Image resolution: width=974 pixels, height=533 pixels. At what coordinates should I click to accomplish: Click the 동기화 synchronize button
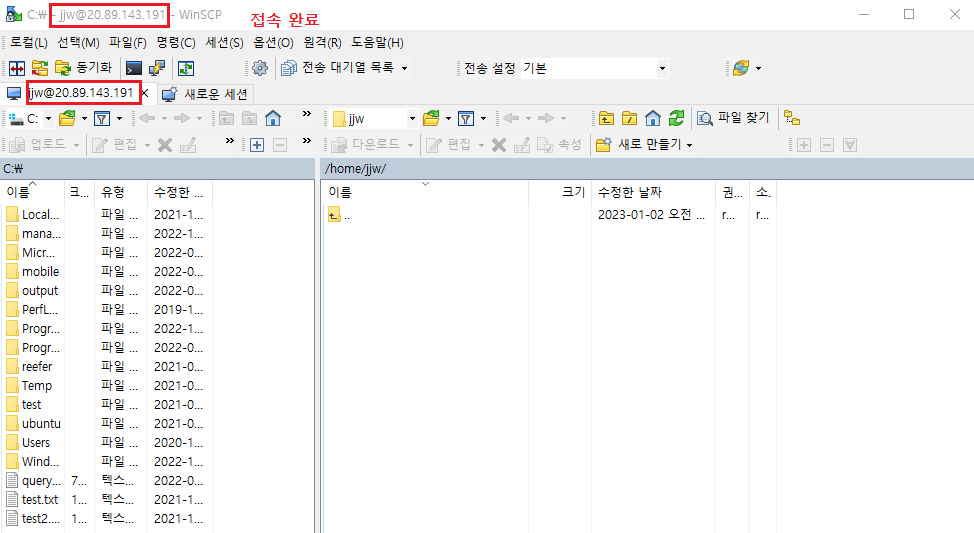point(83,68)
